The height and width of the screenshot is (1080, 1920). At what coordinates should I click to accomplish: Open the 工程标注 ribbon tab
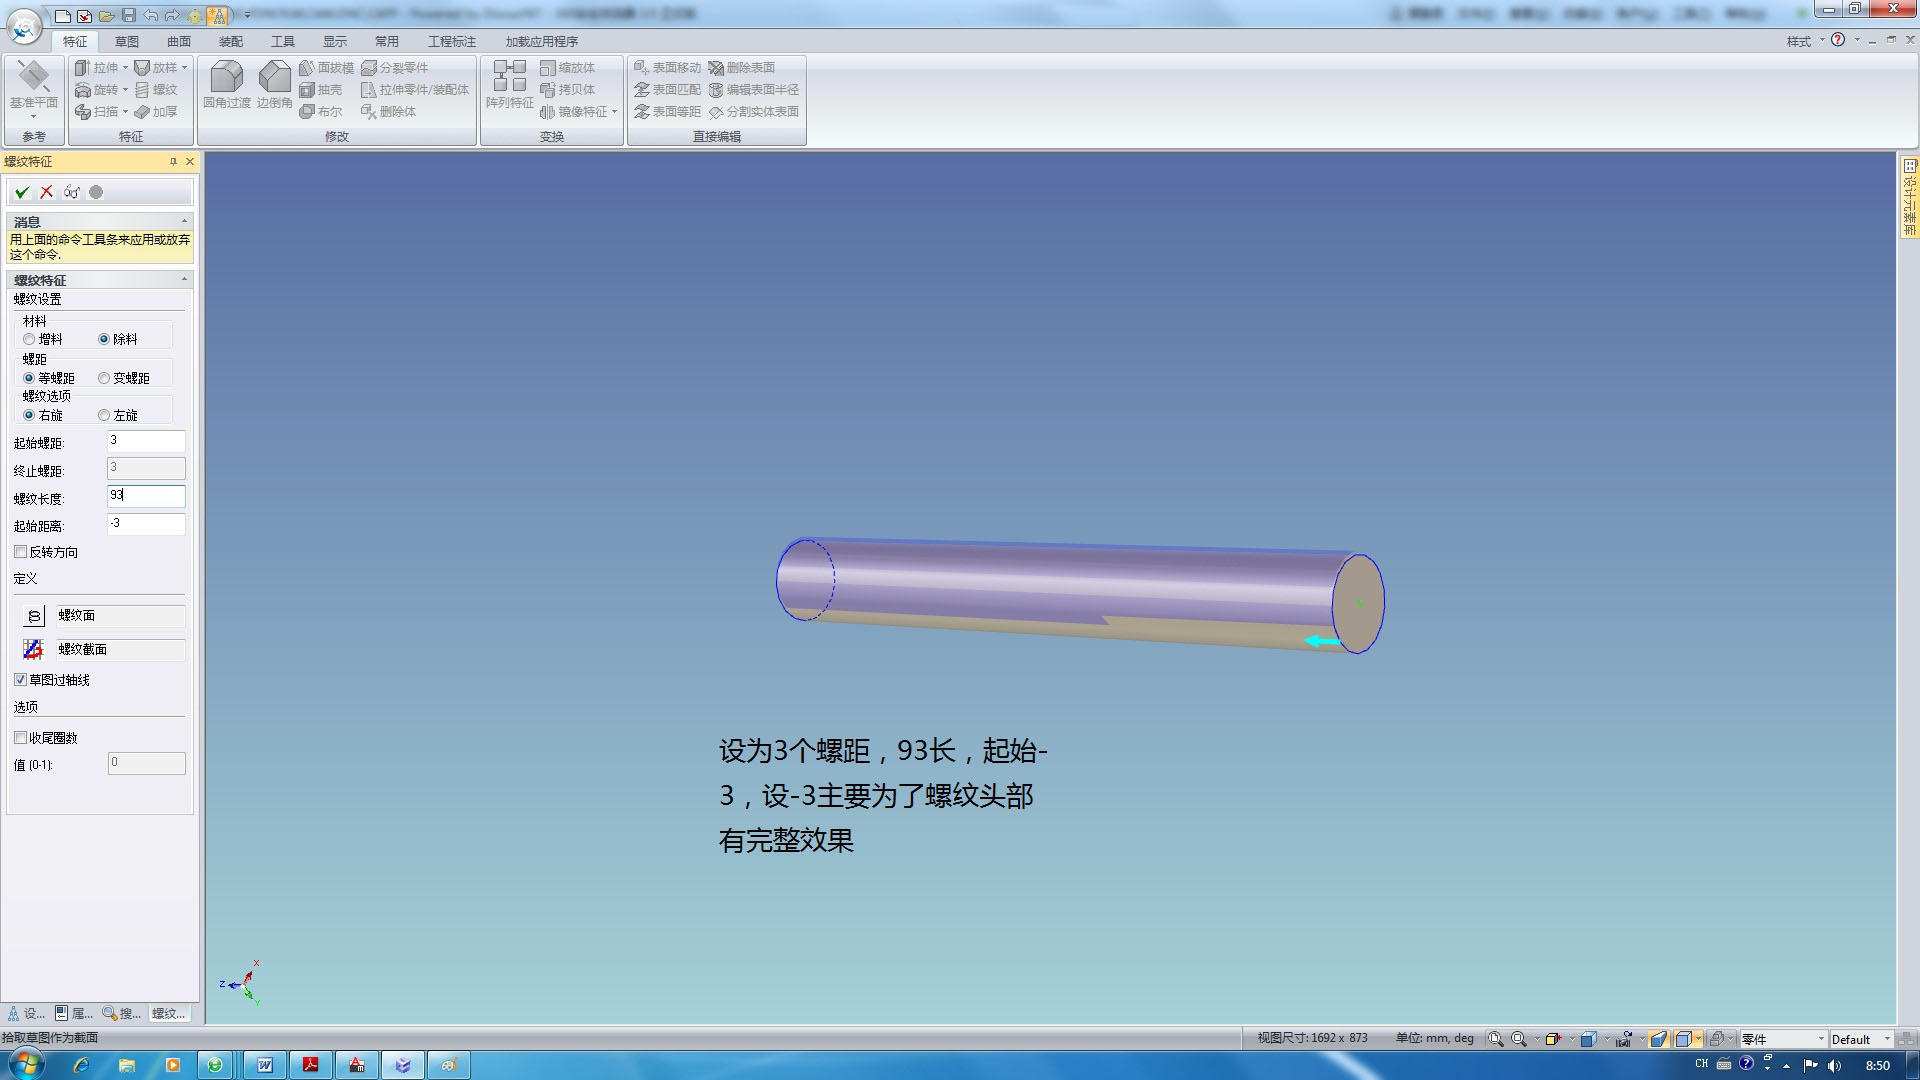pos(451,41)
